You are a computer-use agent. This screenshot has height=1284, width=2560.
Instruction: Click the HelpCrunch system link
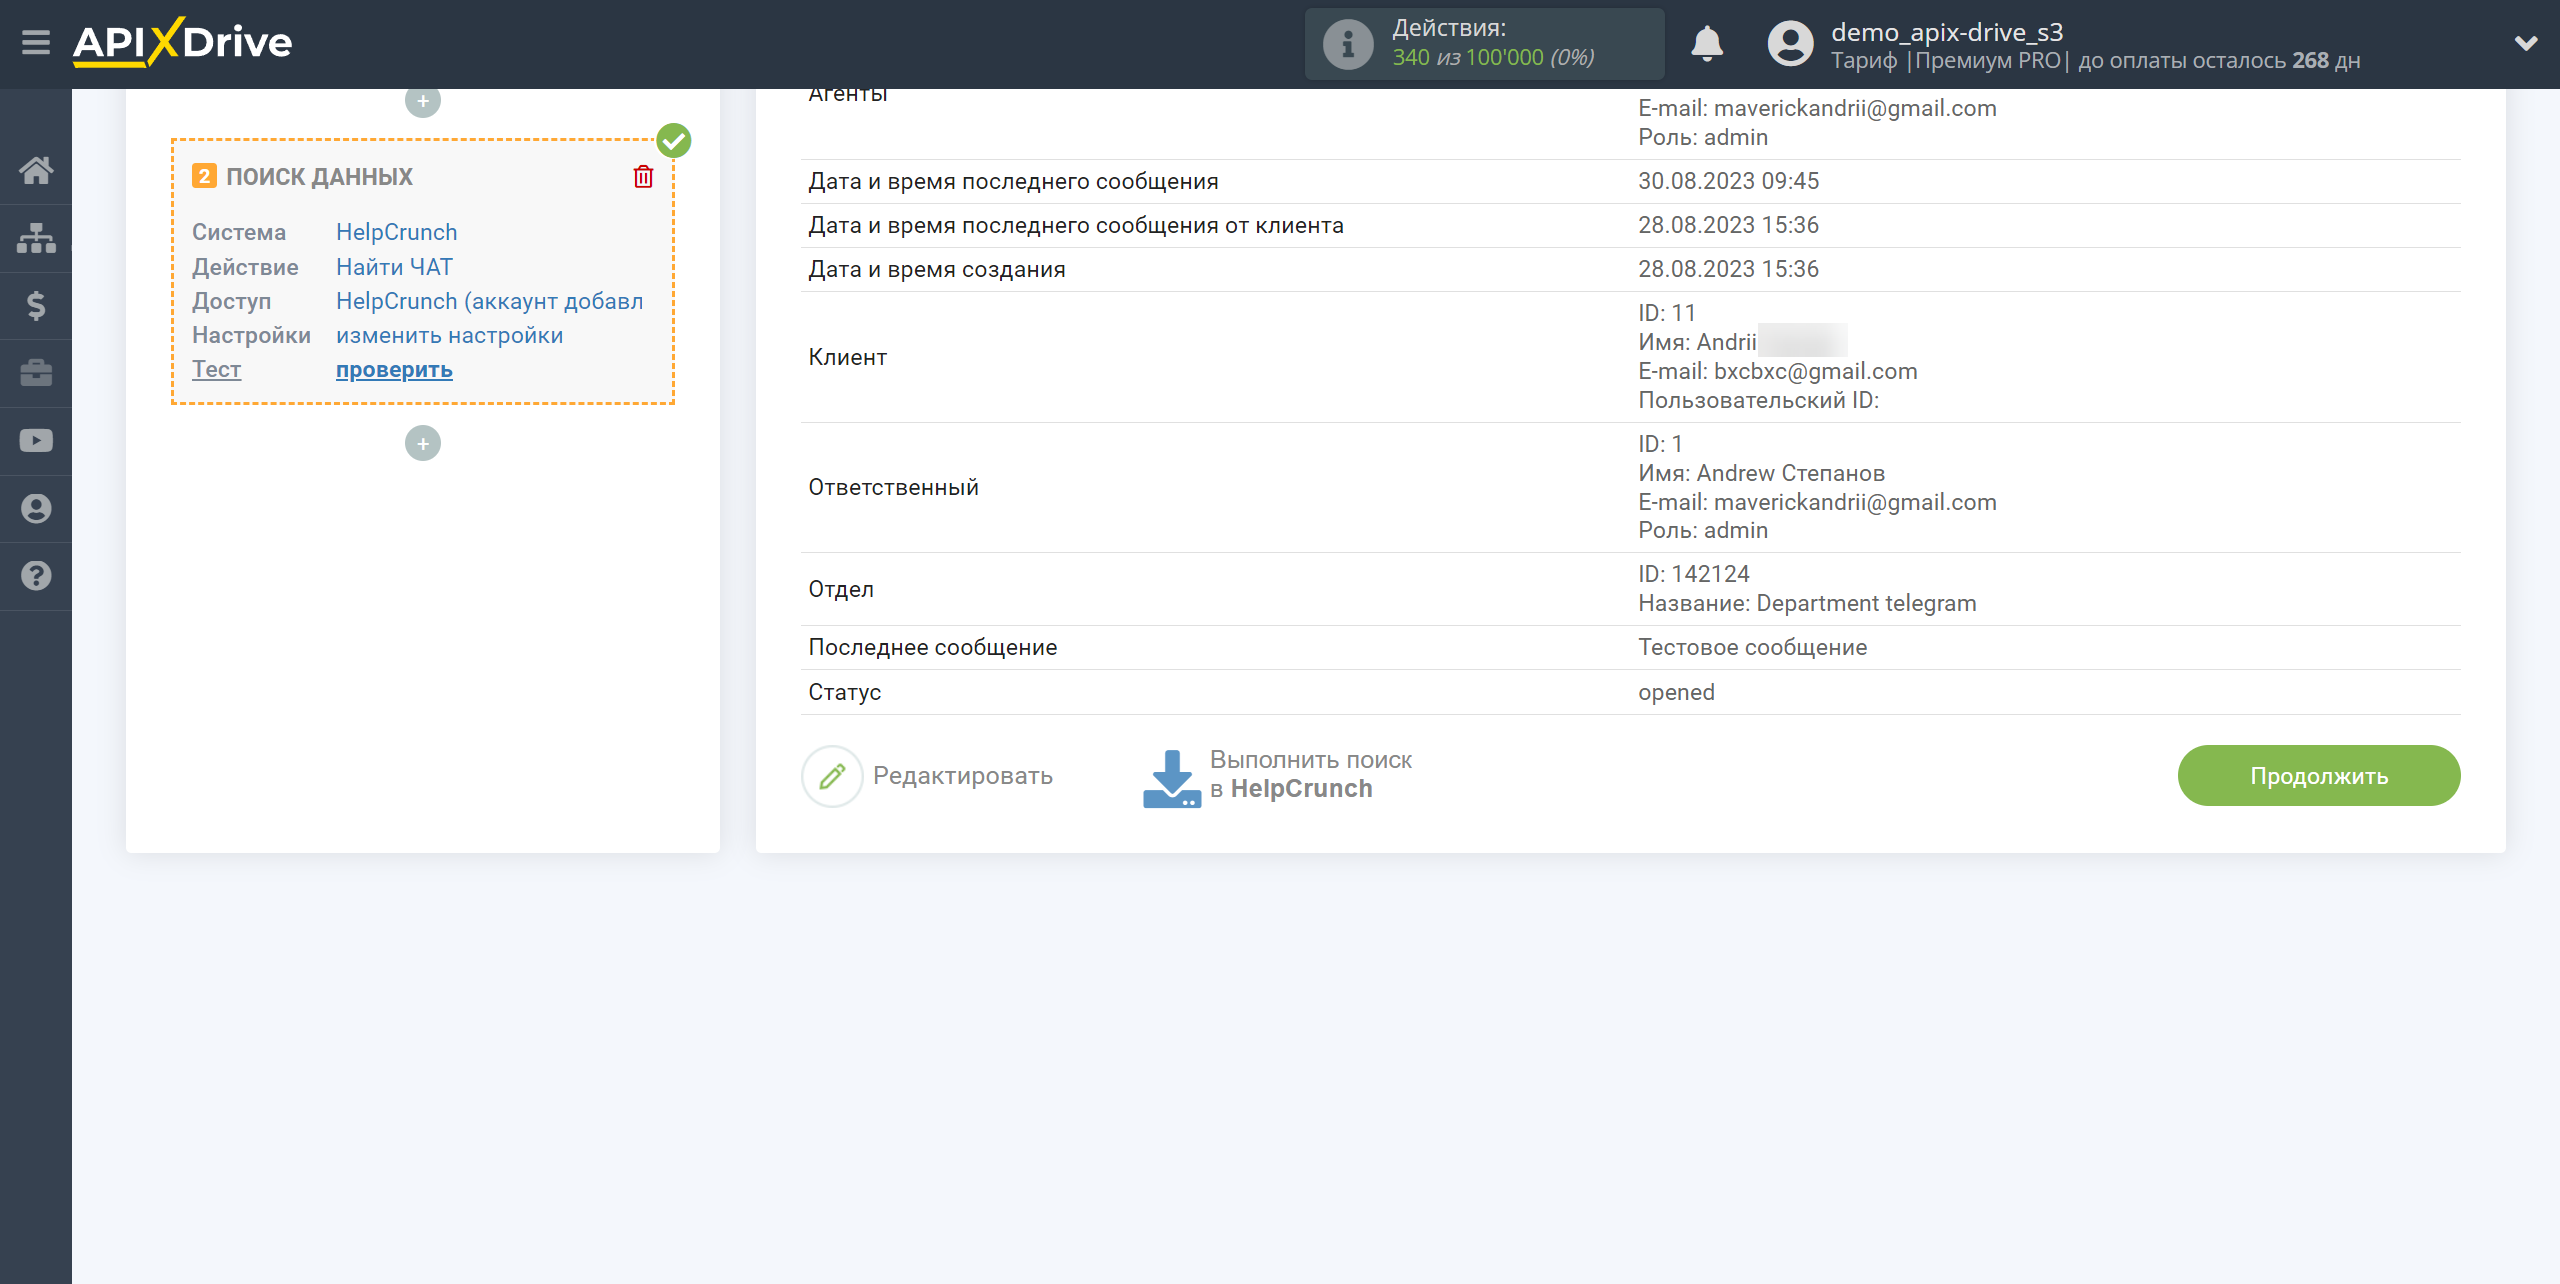[x=396, y=232]
